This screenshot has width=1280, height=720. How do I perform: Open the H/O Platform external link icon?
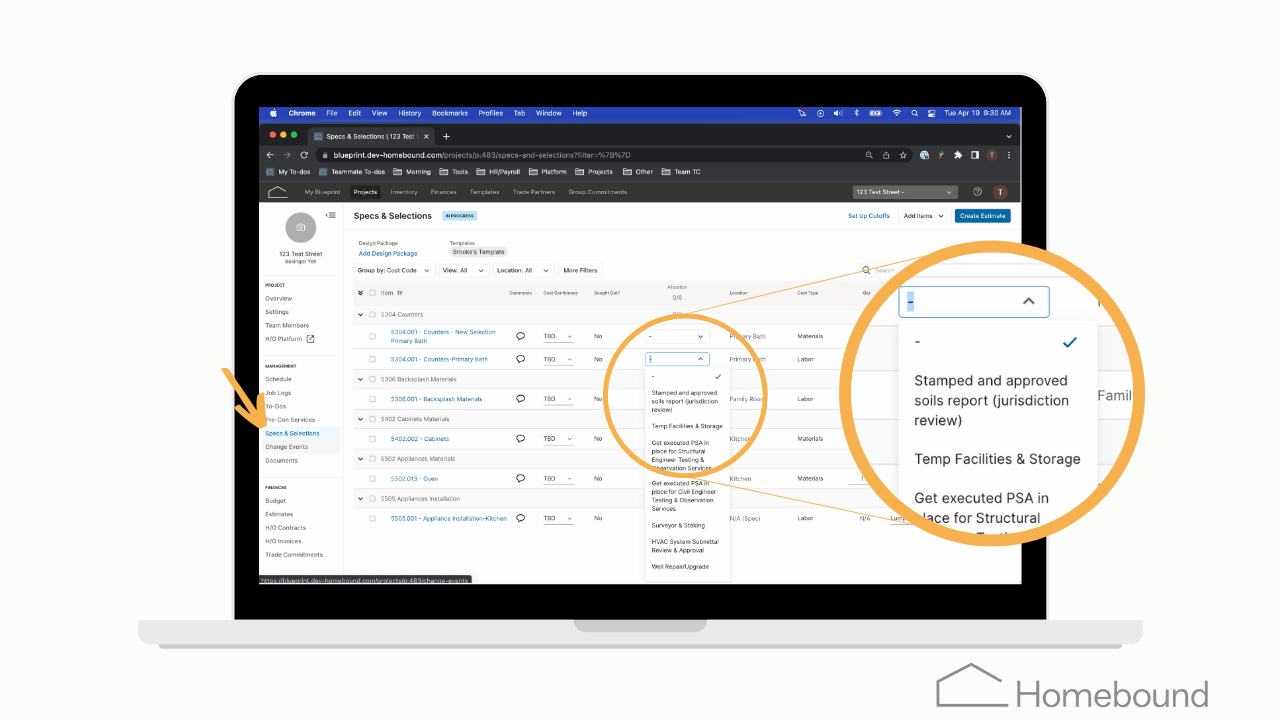[310, 339]
